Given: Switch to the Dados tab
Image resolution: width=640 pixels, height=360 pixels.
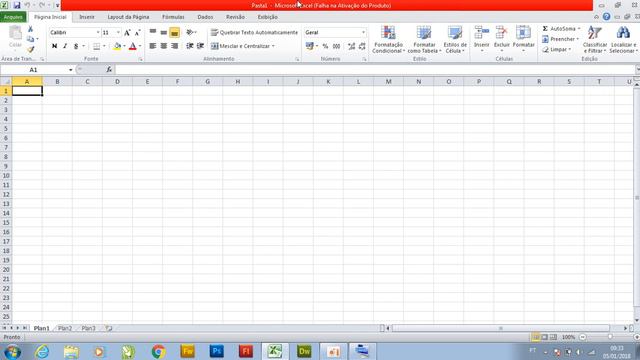Looking at the screenshot, I should pyautogui.click(x=205, y=17).
